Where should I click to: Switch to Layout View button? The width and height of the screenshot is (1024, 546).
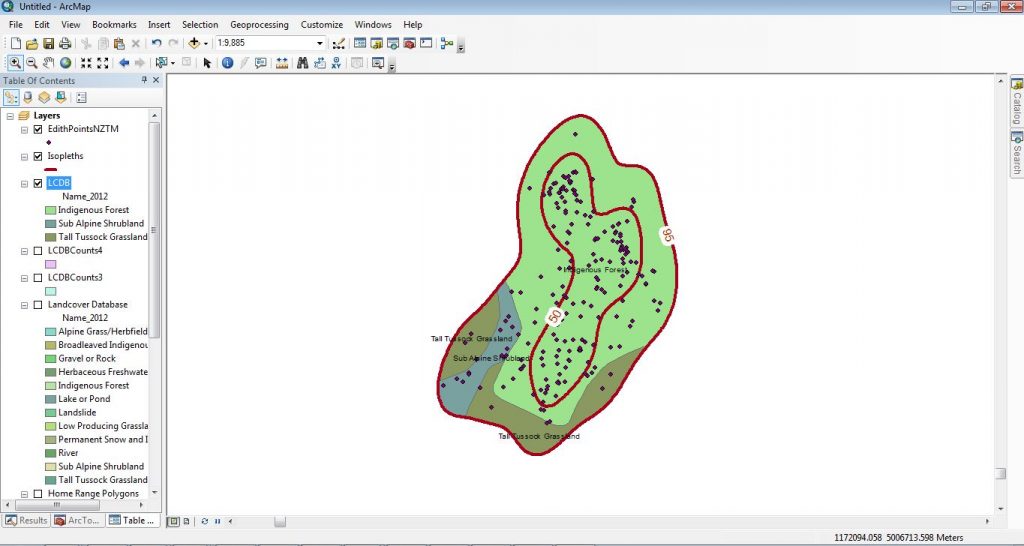[186, 521]
